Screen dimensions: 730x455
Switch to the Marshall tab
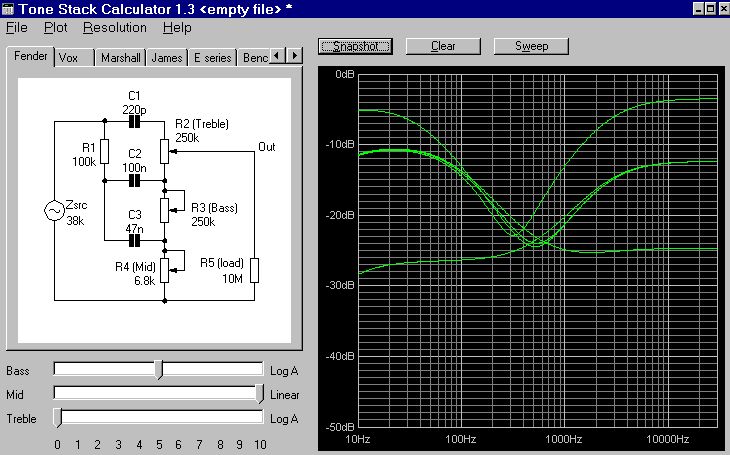pyautogui.click(x=121, y=58)
